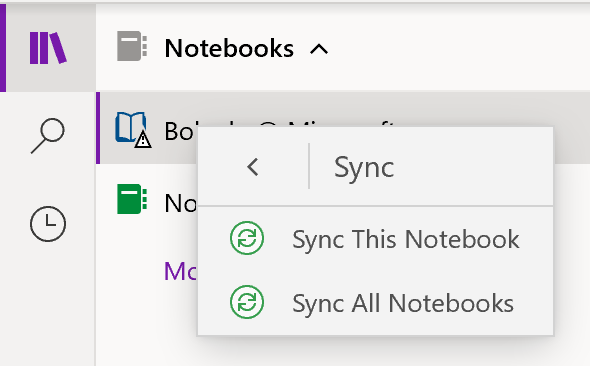This screenshot has height=366, width=590.
Task: Select the notebook name starting with 'Bo'
Action: [x=180, y=131]
